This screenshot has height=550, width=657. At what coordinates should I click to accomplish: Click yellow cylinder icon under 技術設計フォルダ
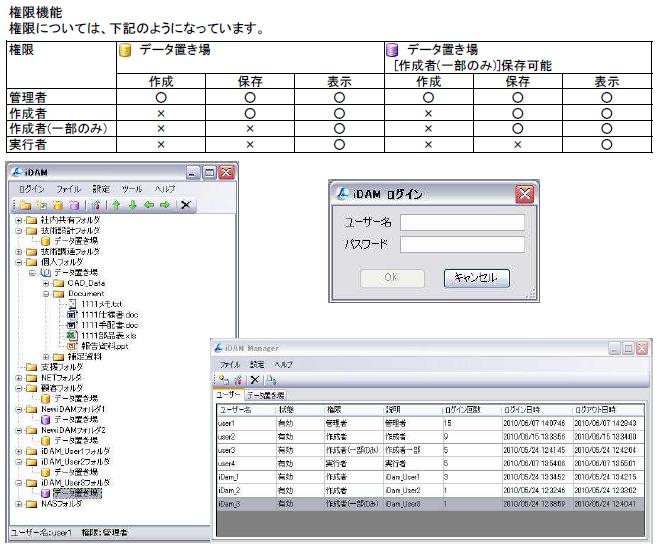46,241
